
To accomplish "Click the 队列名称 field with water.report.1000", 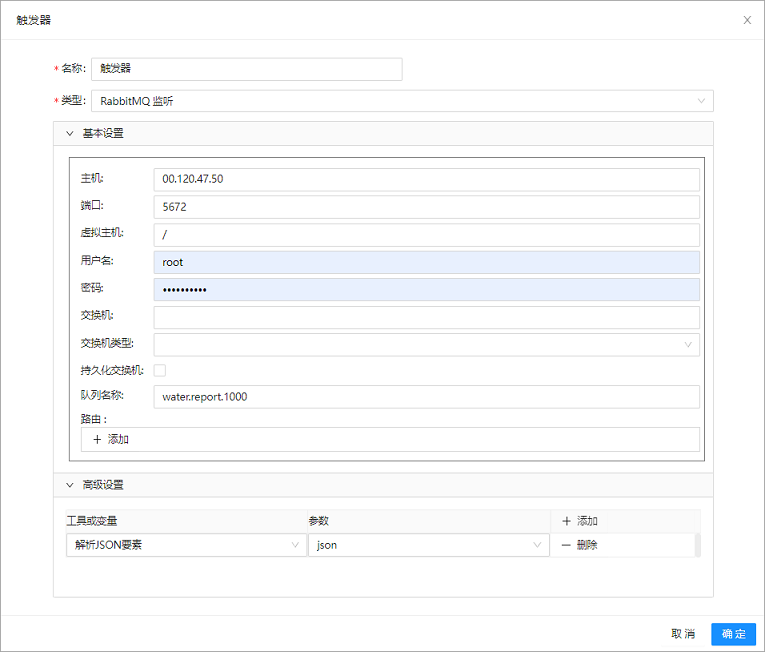I will [x=426, y=397].
